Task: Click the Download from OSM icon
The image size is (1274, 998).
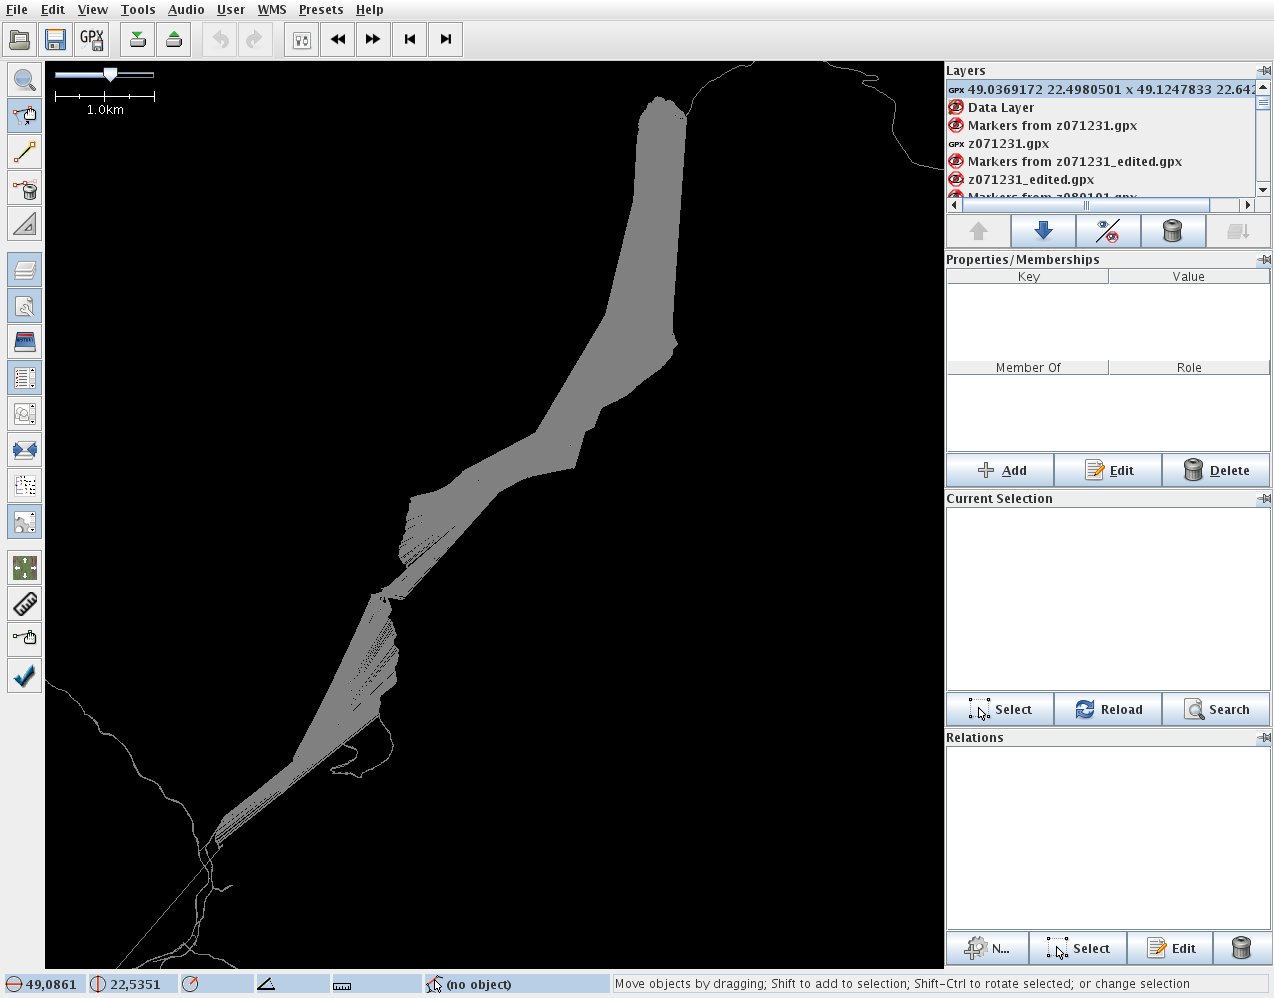Action: pos(138,40)
